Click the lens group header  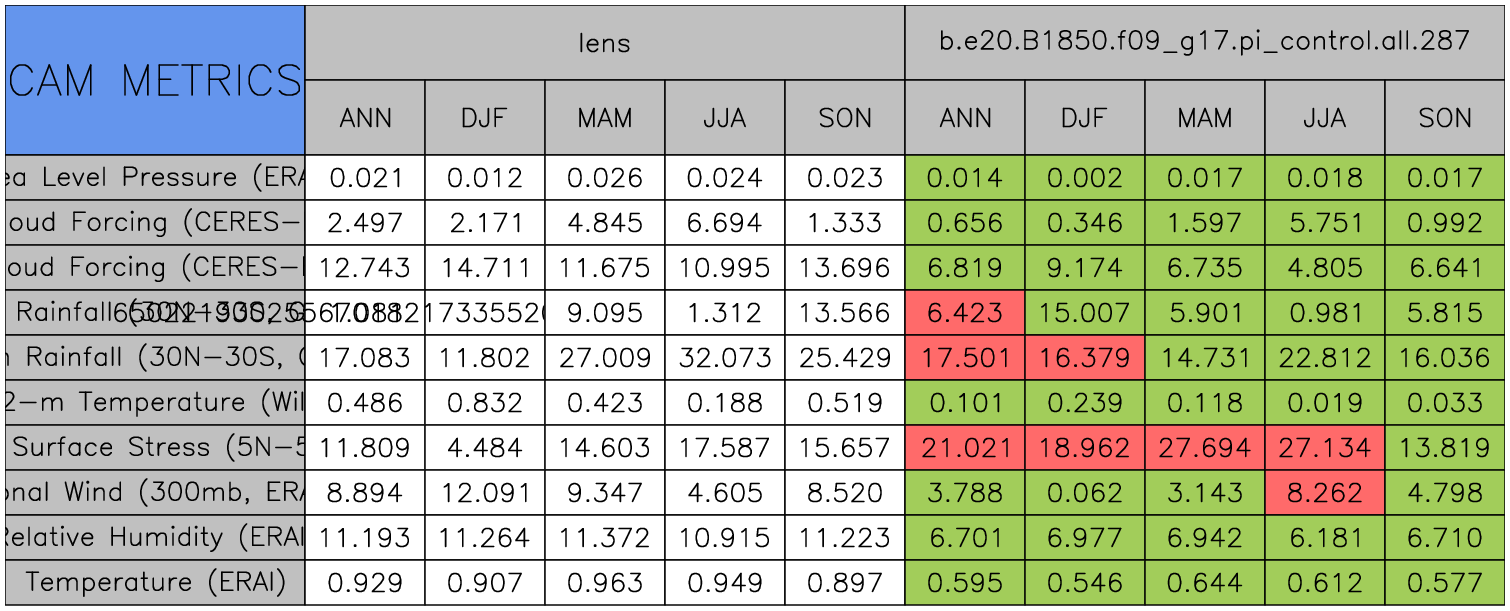[x=604, y=42]
